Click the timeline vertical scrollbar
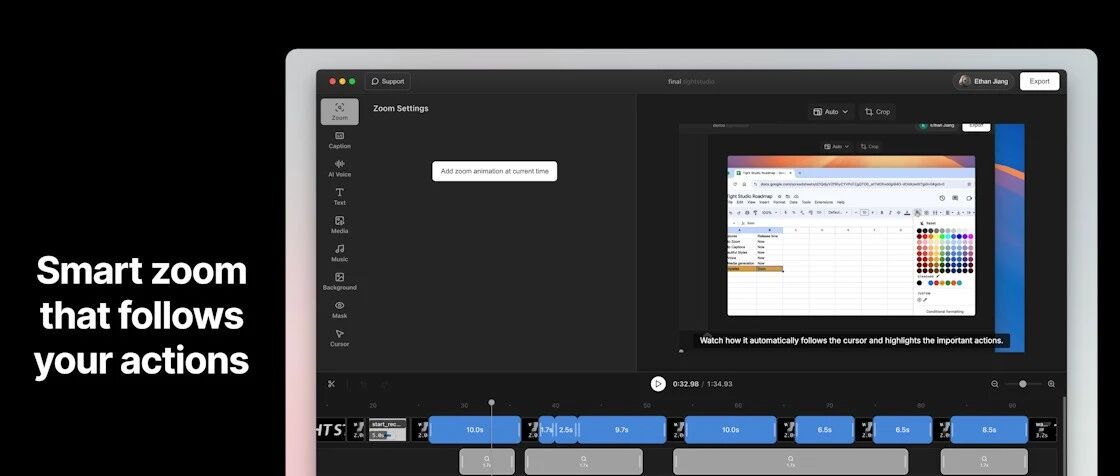Screen dimensions: 1120x476 tap(1064, 436)
